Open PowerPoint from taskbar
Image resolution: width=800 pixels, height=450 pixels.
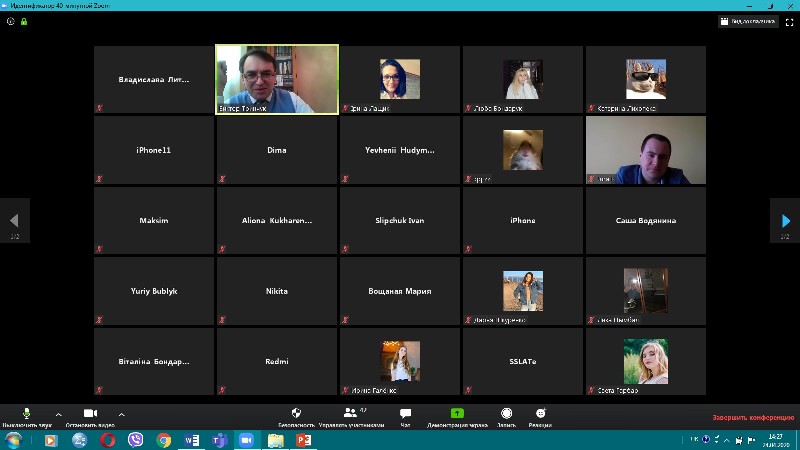tap(304, 440)
